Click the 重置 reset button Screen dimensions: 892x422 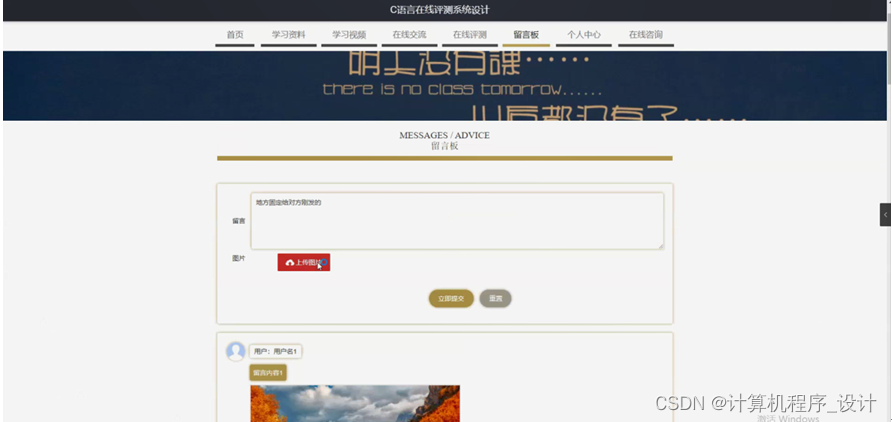pyautogui.click(x=495, y=299)
